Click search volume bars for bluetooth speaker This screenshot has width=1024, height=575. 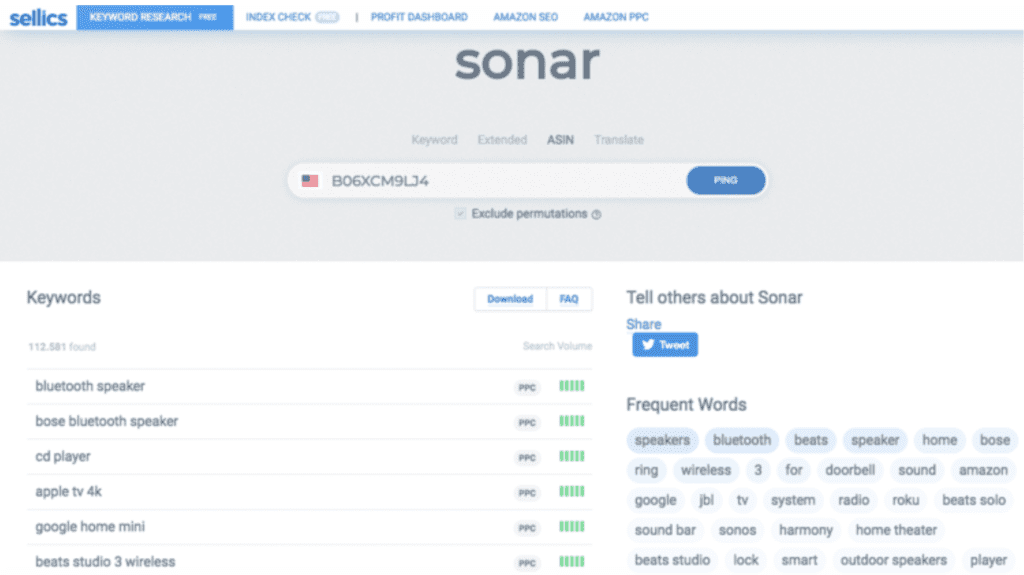click(x=571, y=386)
